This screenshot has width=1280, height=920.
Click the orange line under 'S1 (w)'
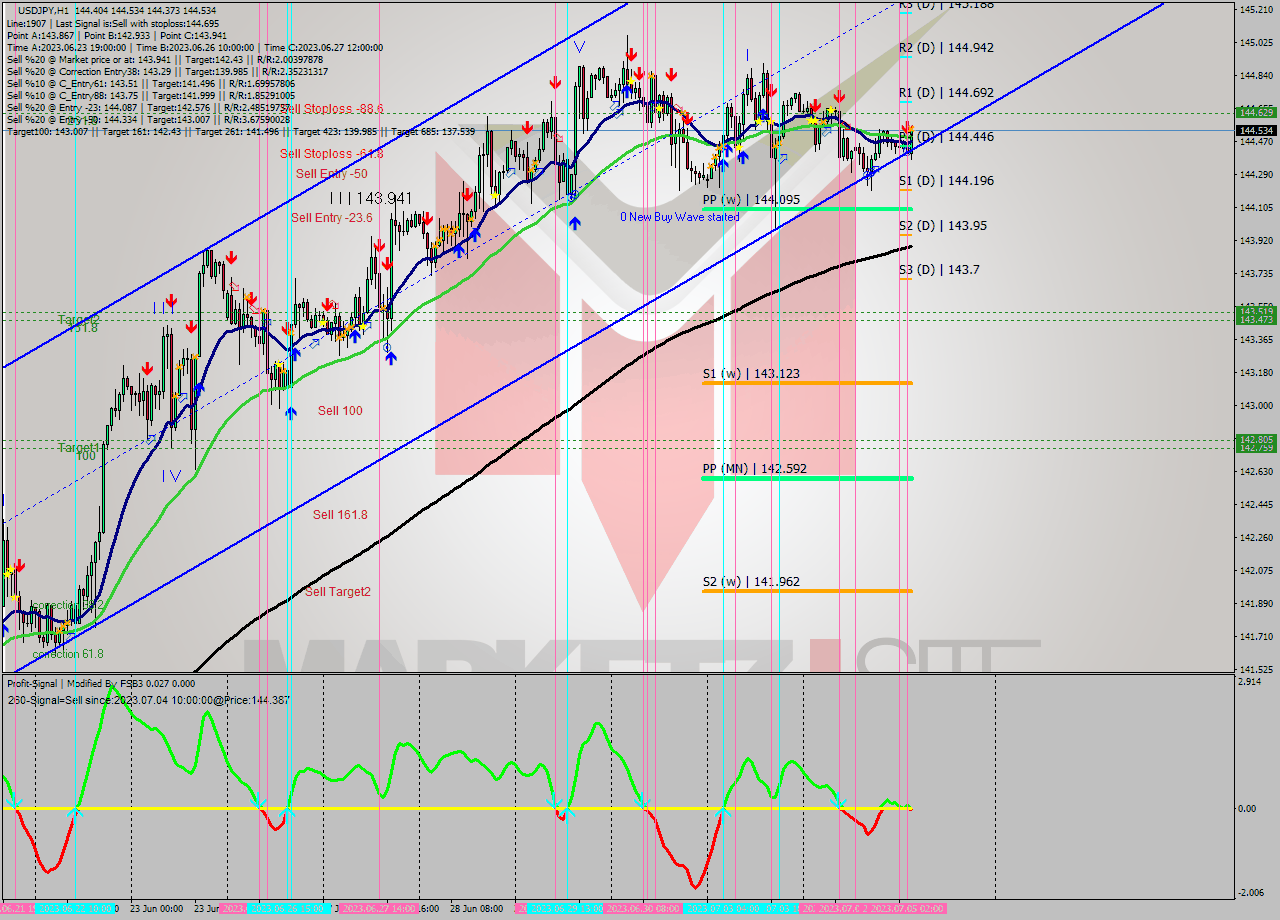[807, 383]
